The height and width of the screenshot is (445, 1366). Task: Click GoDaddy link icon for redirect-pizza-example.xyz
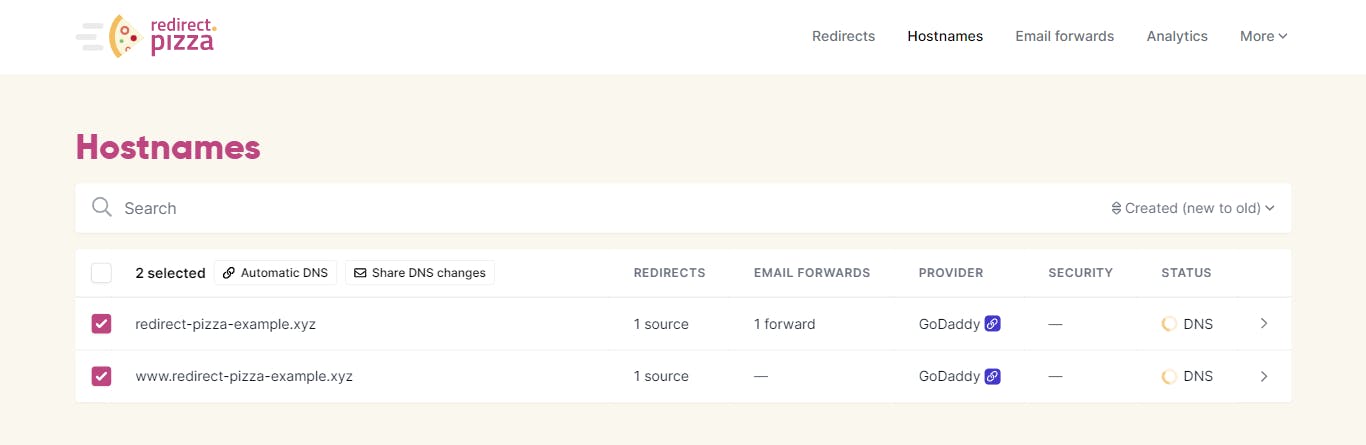coord(992,324)
